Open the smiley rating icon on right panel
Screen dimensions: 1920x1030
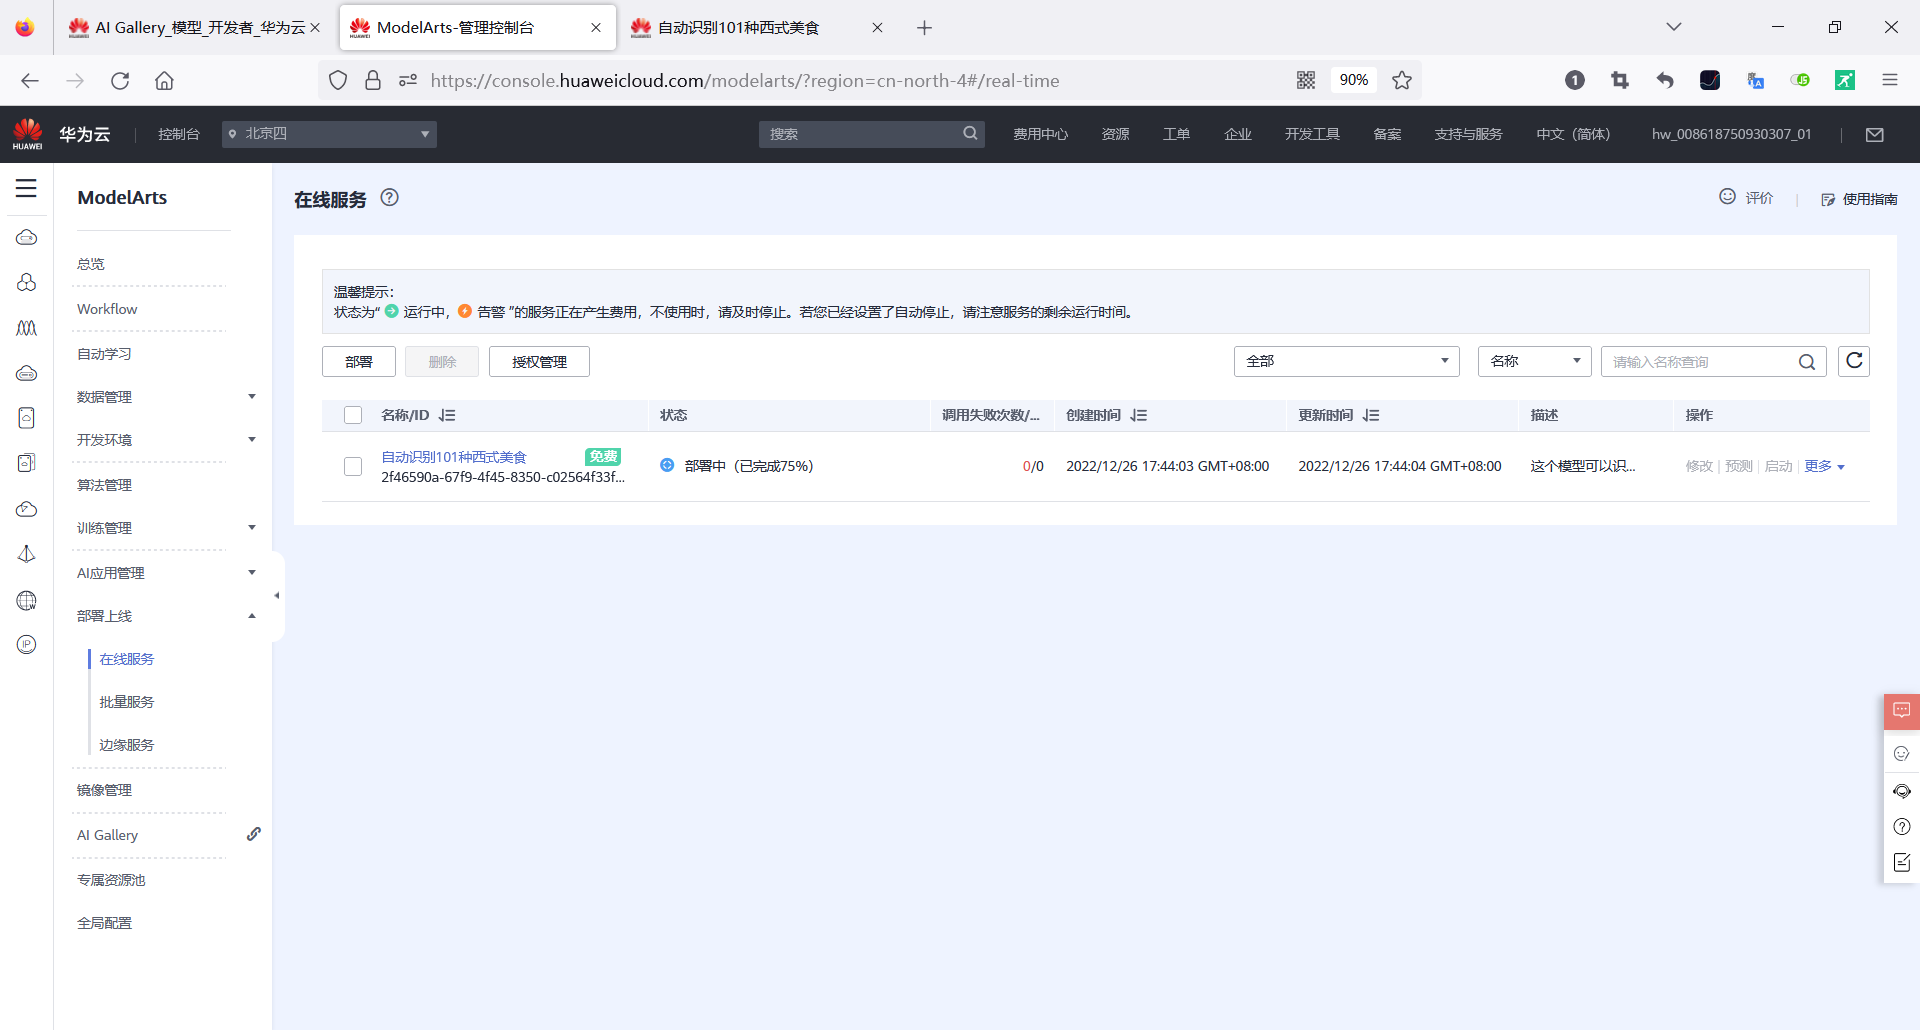[1902, 754]
